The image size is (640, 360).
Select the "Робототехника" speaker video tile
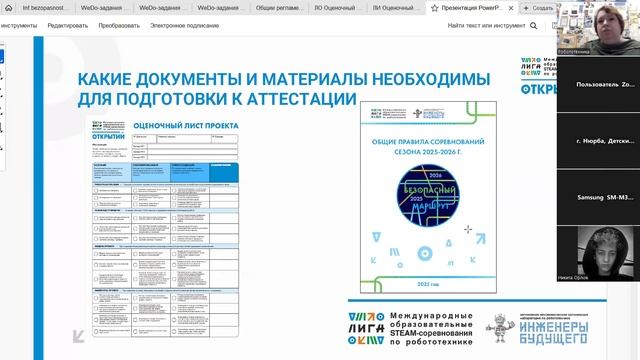click(598, 27)
